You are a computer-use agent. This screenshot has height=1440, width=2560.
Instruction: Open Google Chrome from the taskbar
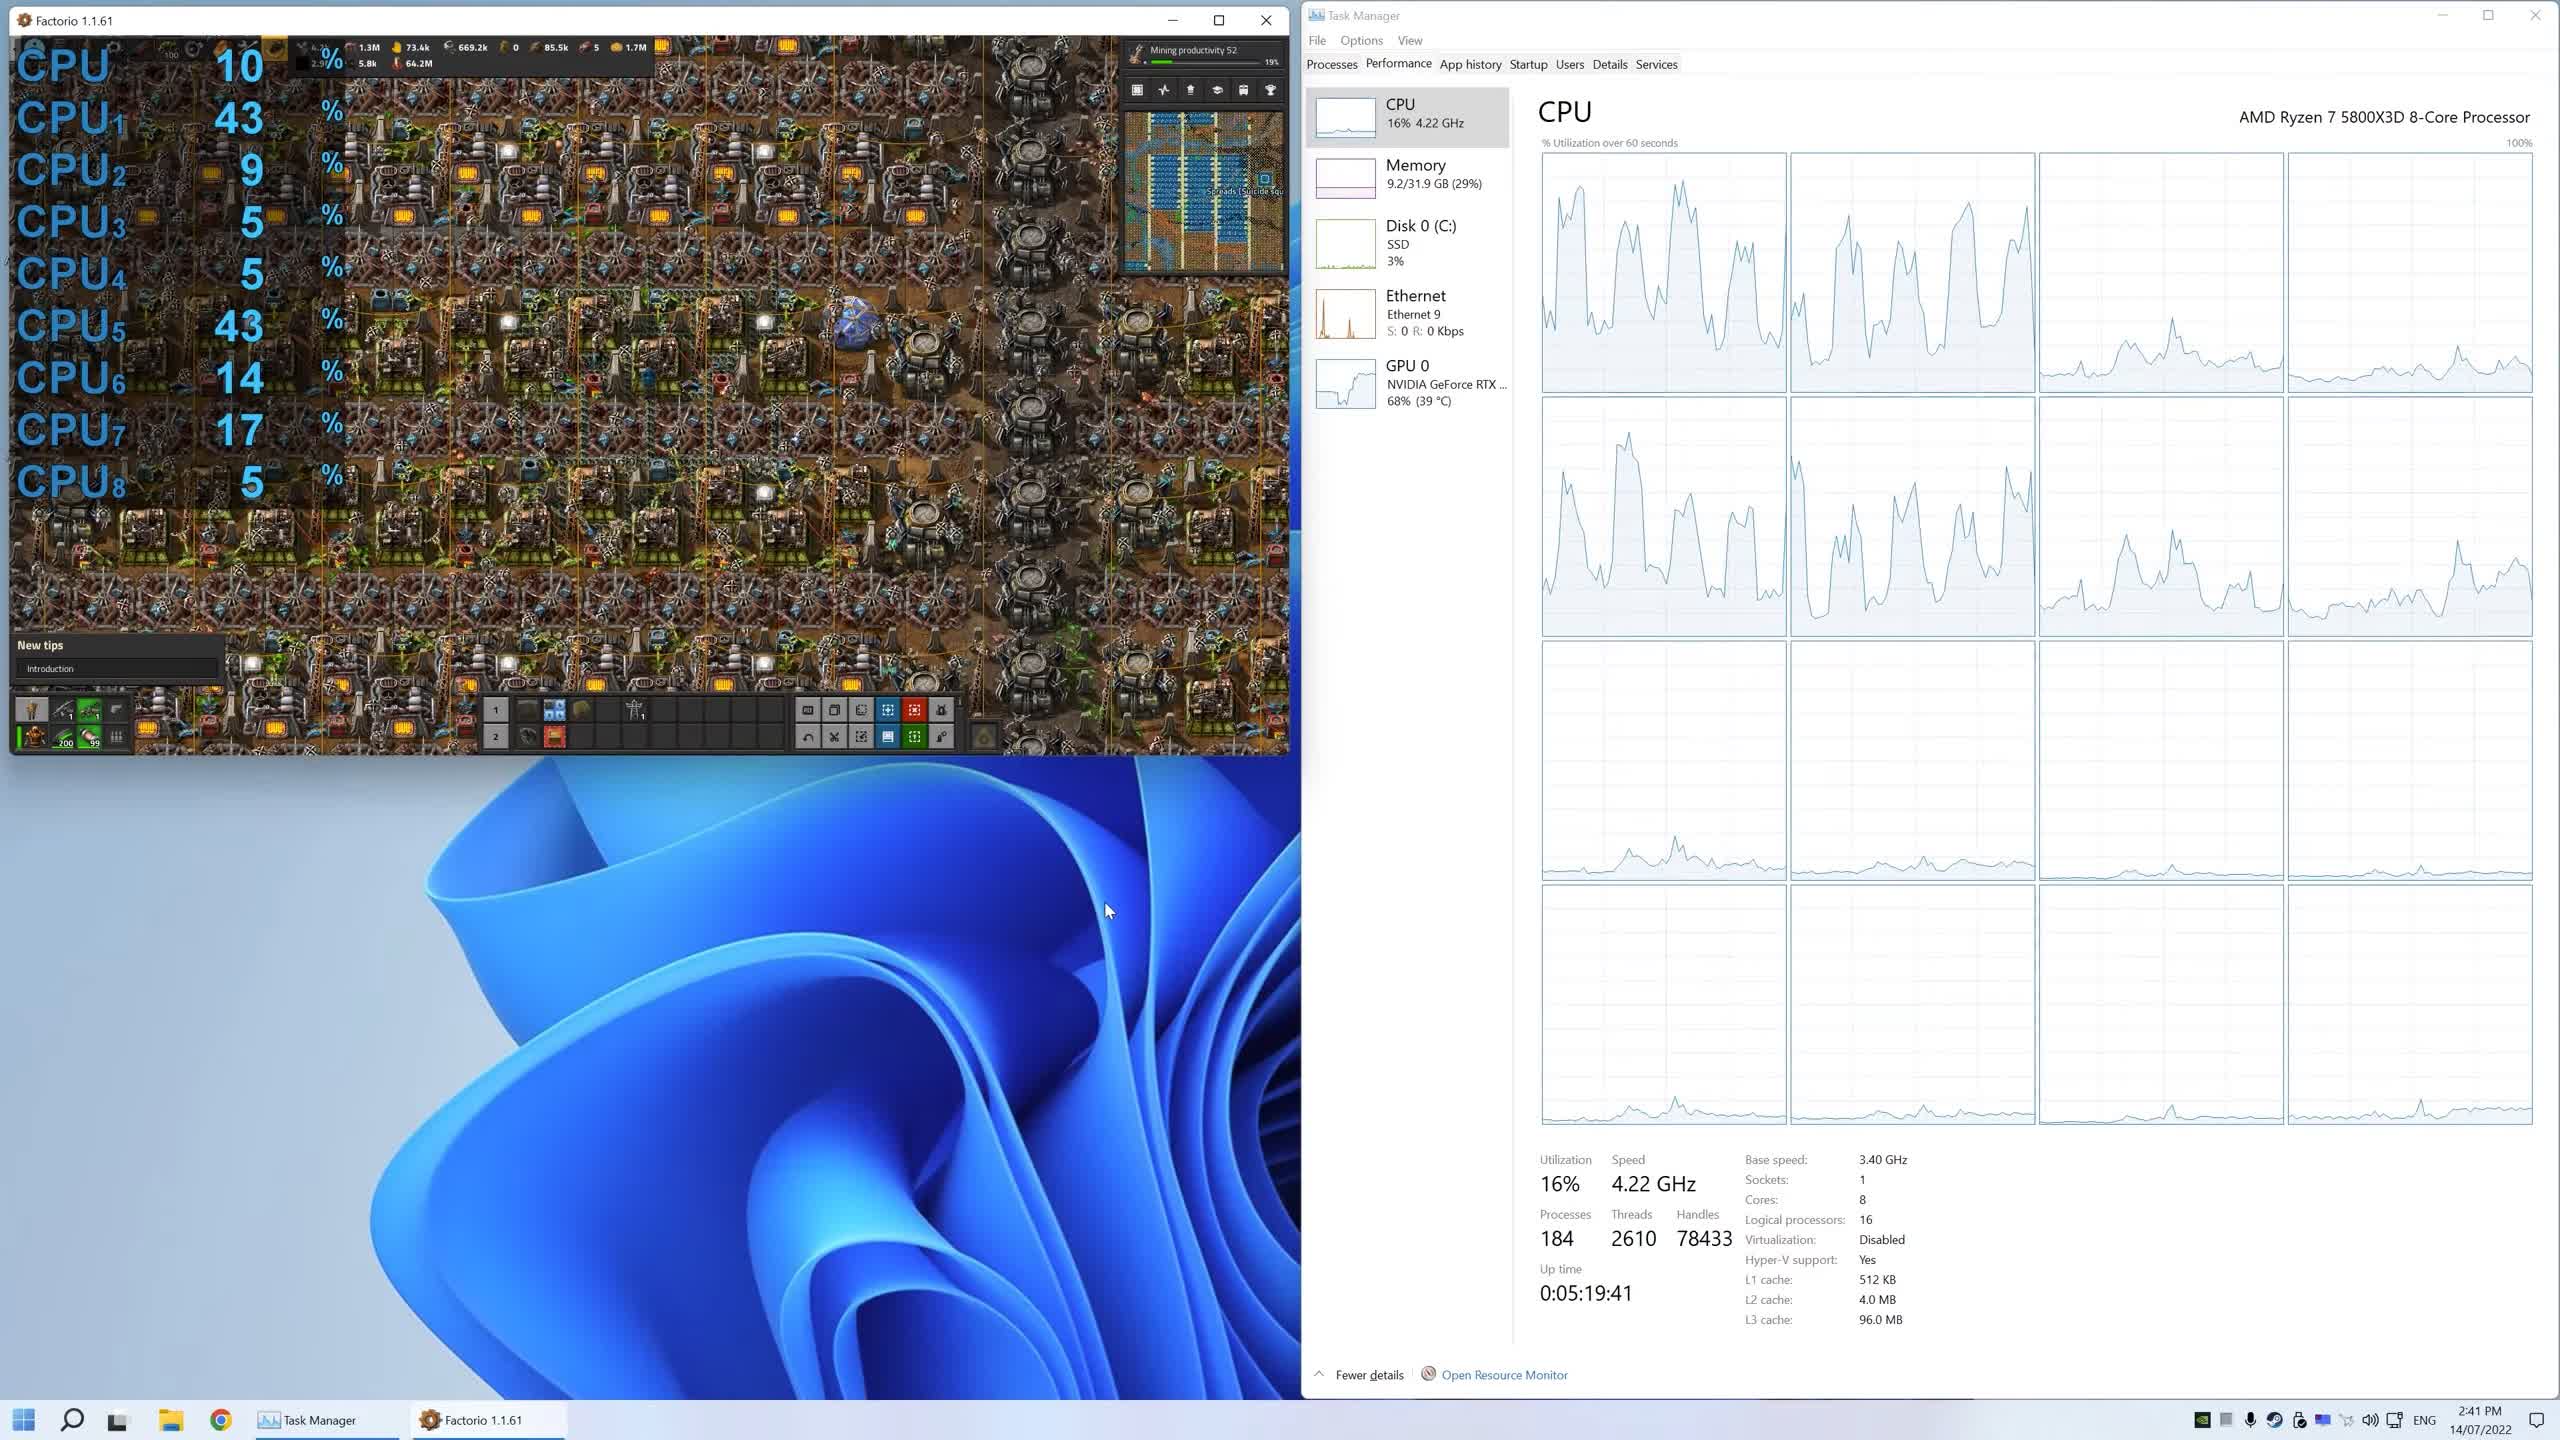(x=221, y=1420)
